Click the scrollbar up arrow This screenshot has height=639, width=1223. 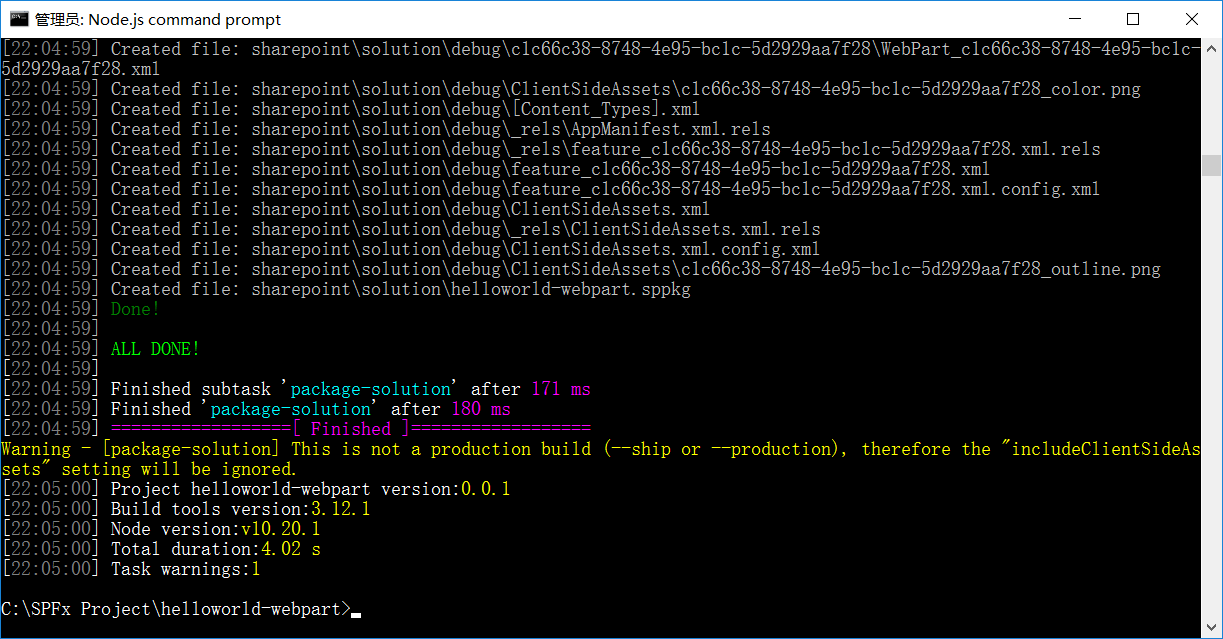(1212, 48)
